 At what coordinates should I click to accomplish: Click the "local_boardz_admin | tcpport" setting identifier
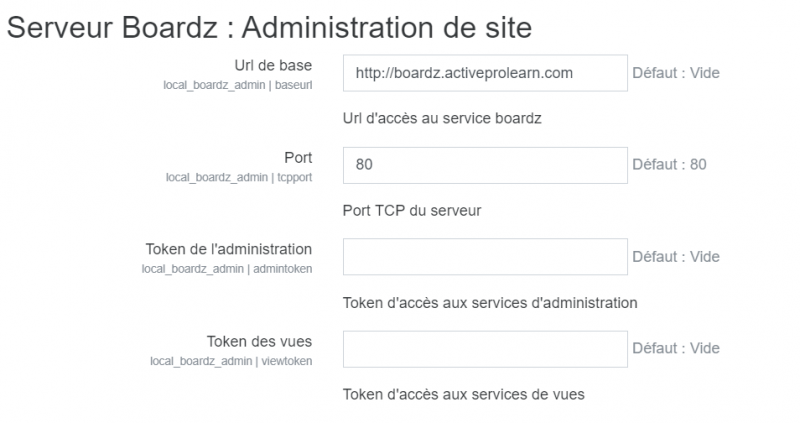click(x=238, y=177)
